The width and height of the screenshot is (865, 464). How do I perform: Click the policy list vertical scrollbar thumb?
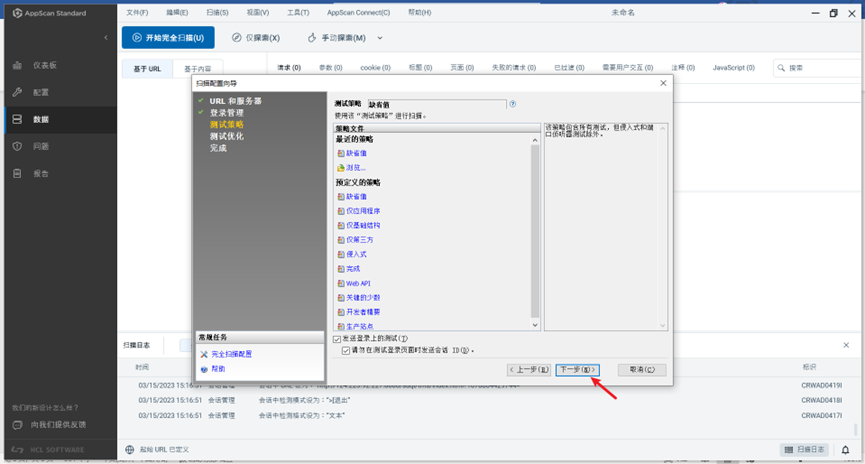[535, 231]
